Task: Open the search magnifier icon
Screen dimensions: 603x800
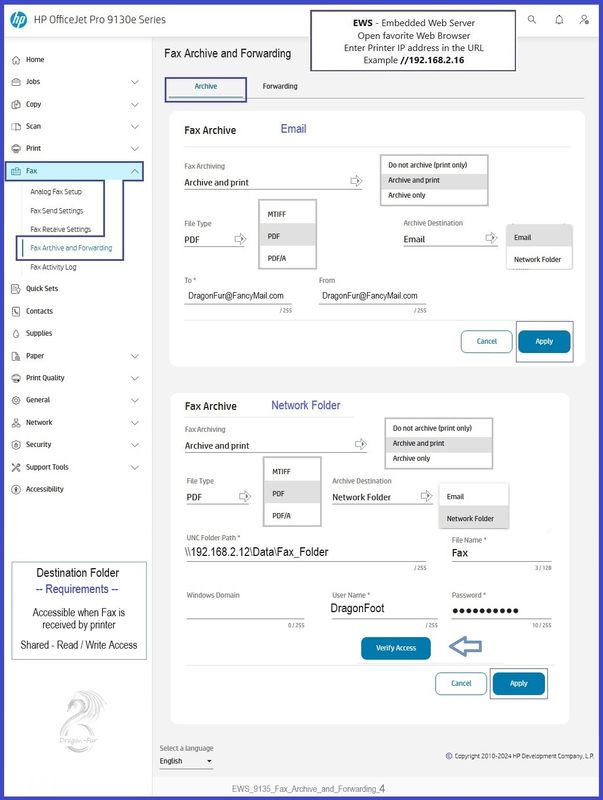Action: point(532,19)
